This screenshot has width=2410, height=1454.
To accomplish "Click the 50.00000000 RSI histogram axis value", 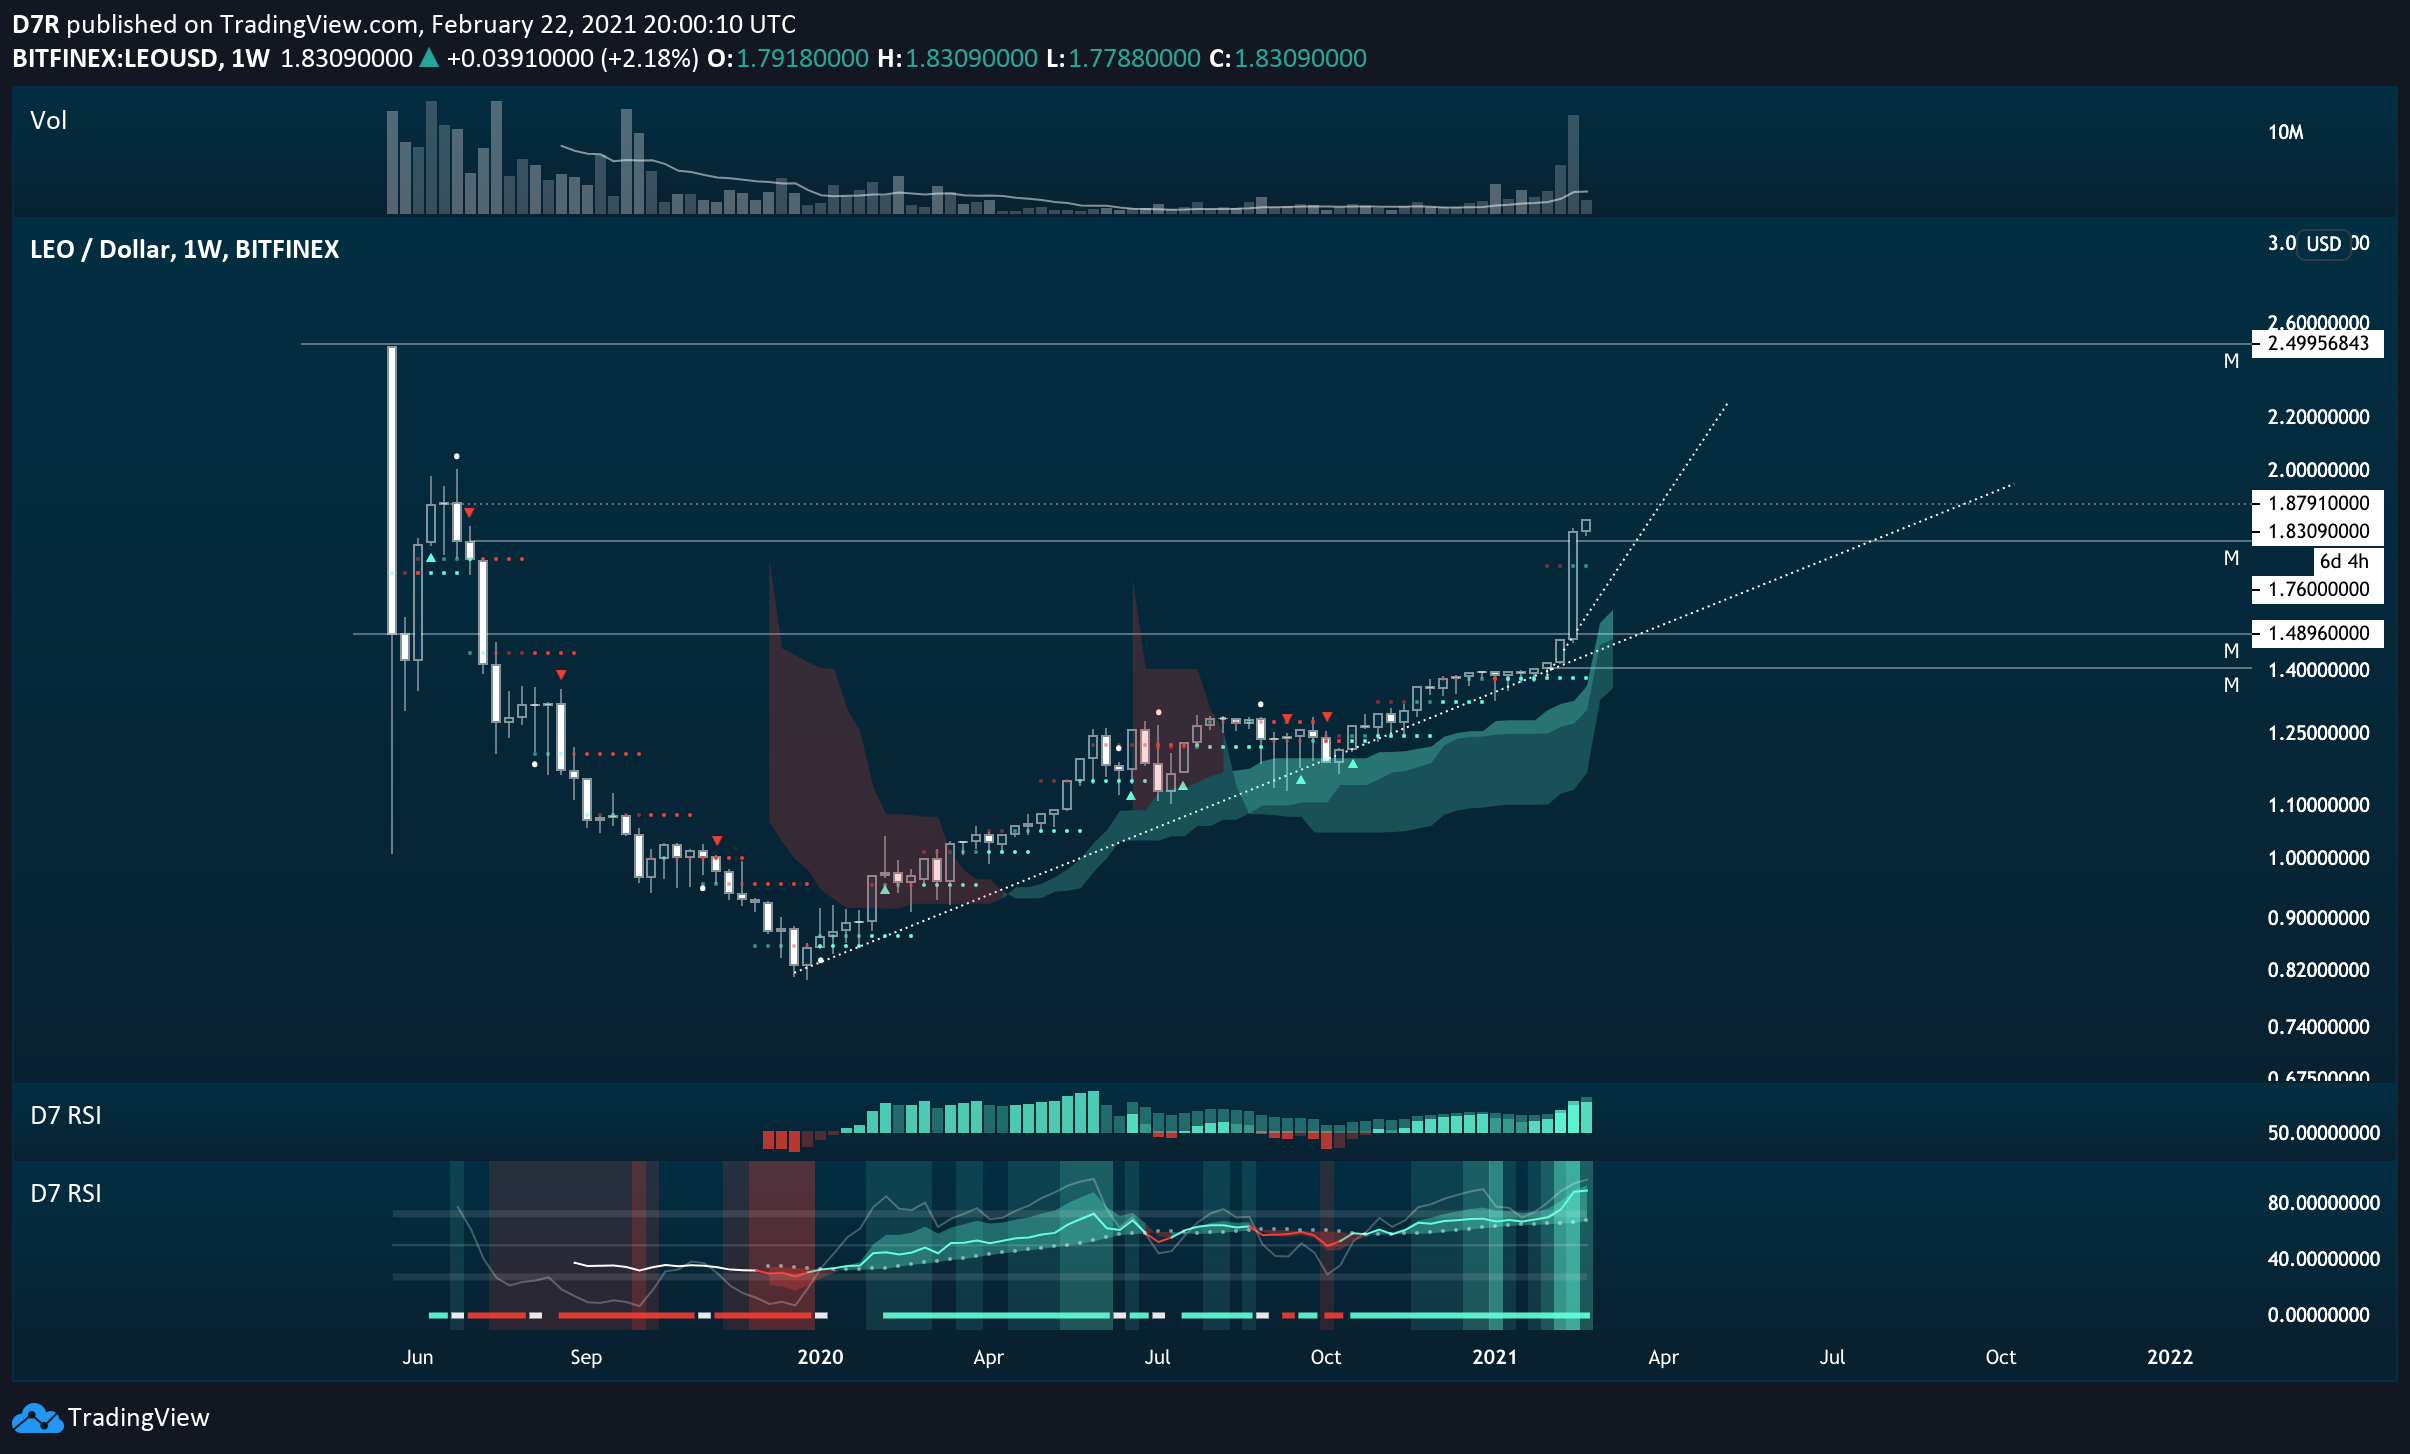I will [x=2323, y=1133].
